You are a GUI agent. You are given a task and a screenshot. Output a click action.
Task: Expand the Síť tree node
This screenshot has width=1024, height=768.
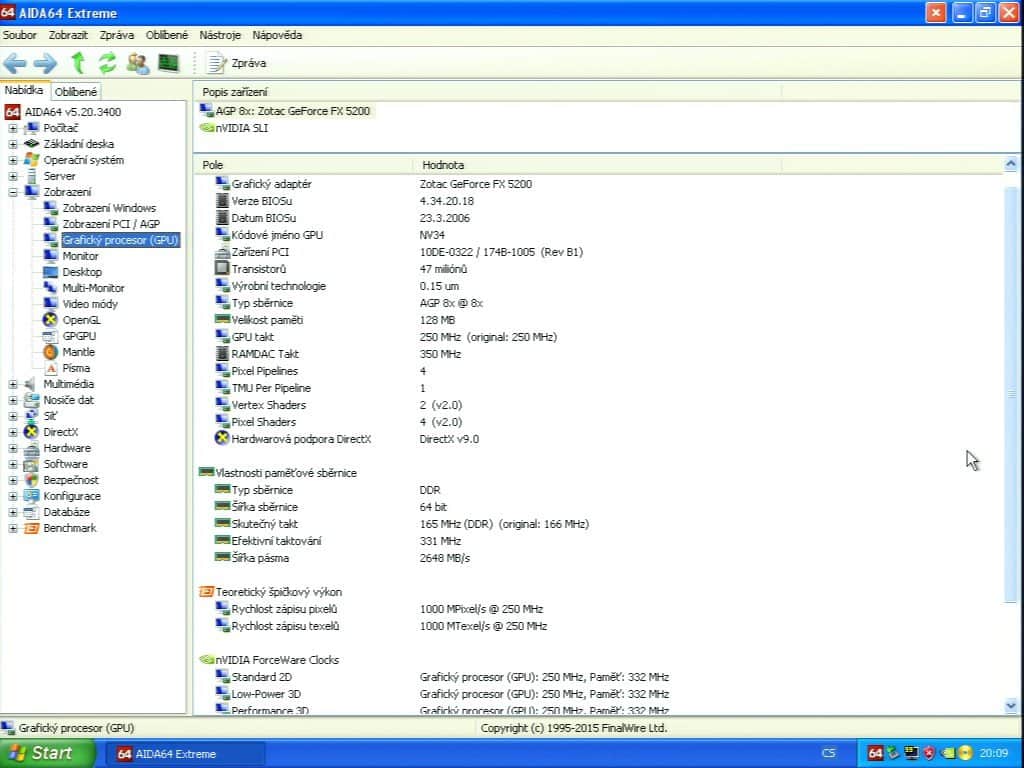[x=12, y=416]
